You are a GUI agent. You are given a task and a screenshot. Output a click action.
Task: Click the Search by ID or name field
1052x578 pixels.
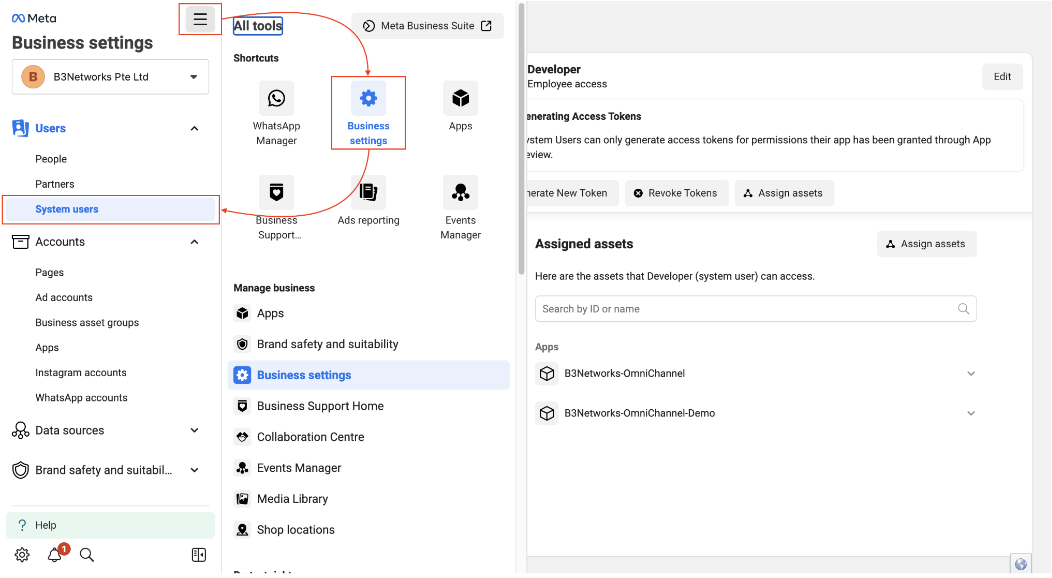755,308
